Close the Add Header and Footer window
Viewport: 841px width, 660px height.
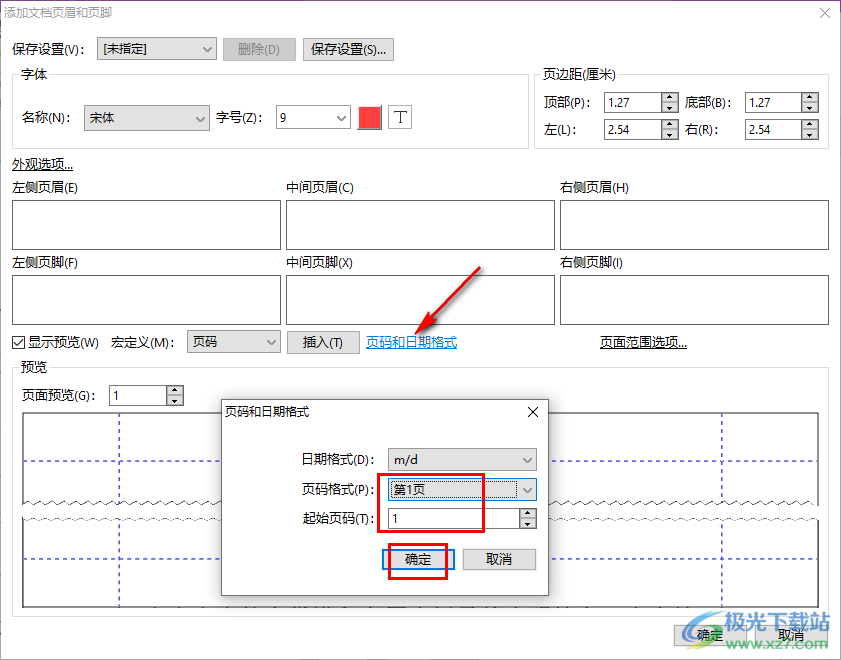click(x=825, y=13)
